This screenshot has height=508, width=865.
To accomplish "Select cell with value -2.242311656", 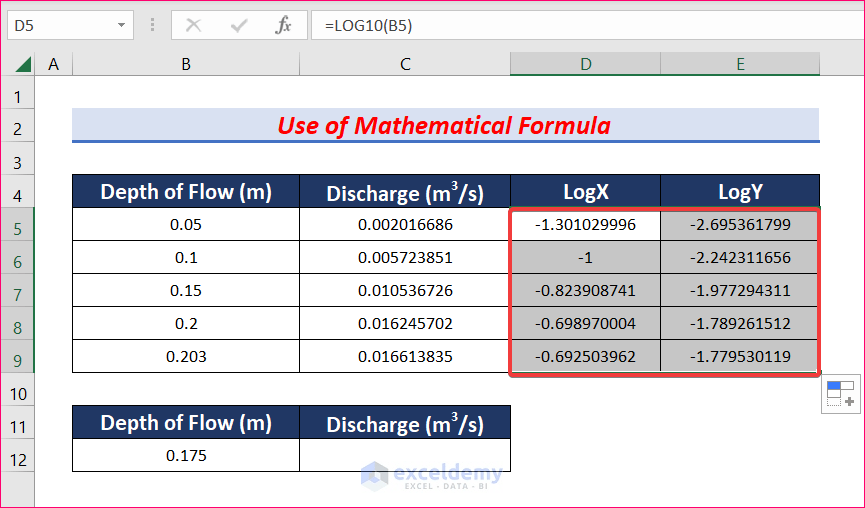I will [x=740, y=258].
